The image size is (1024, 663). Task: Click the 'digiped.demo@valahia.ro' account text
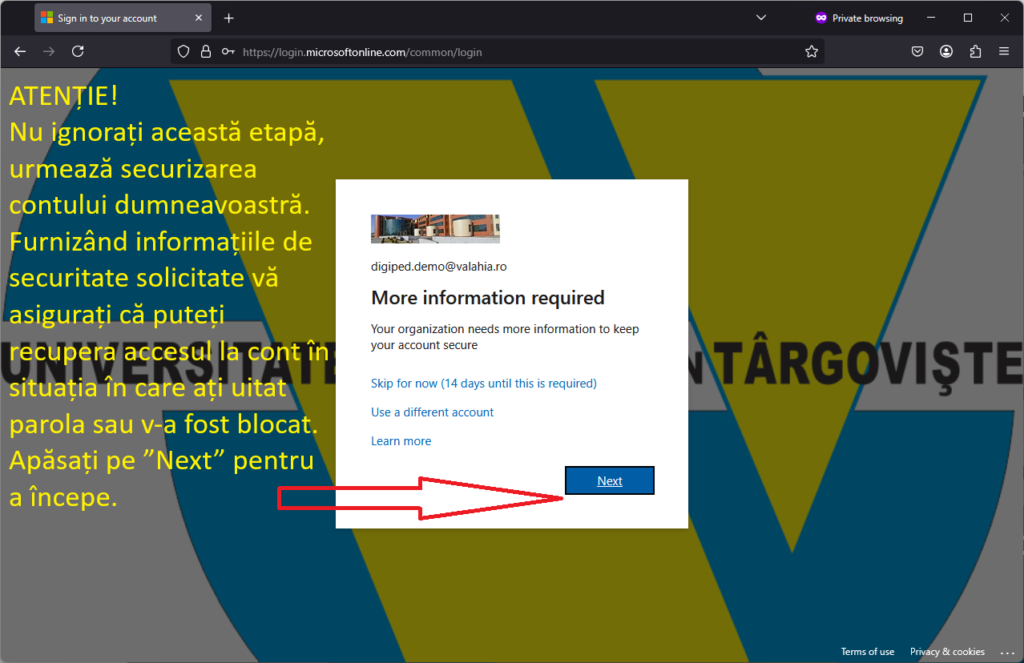[438, 267]
